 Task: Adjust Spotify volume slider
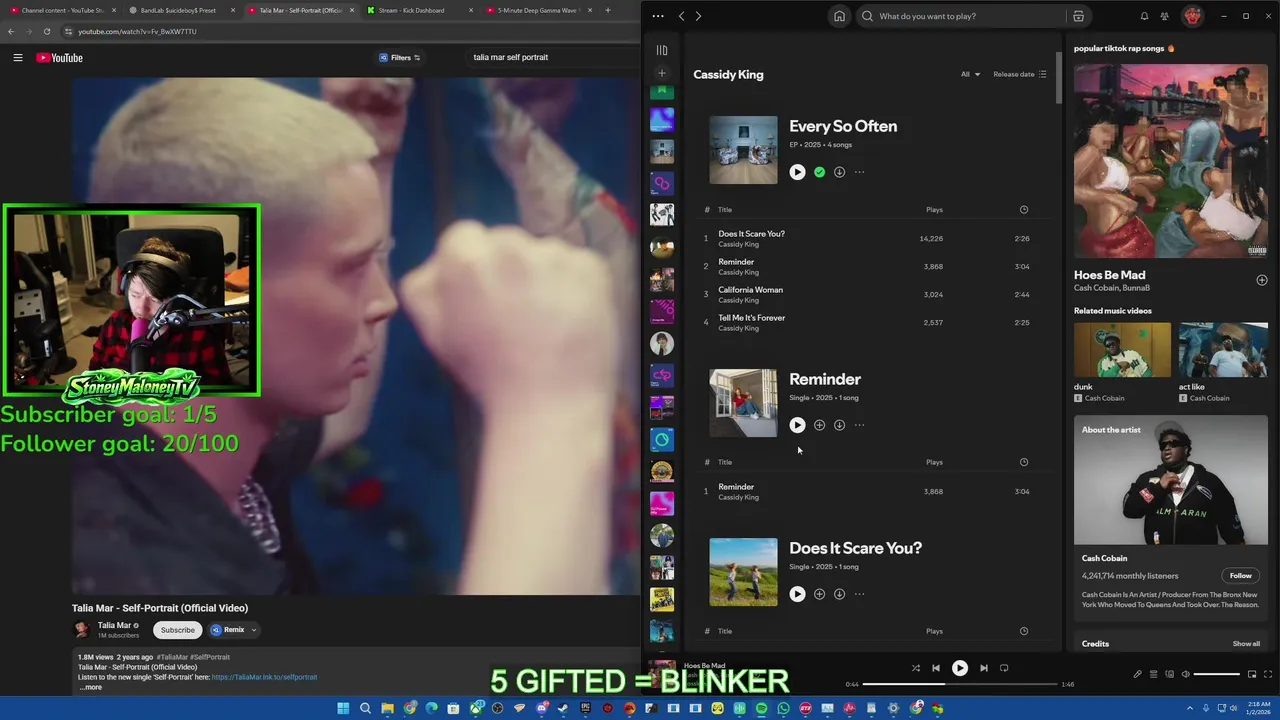point(1217,674)
